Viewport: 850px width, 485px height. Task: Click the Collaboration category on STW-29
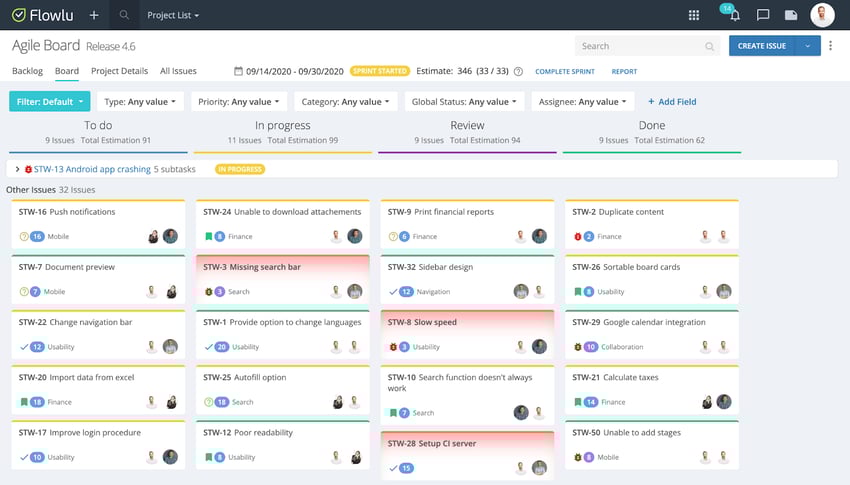pyautogui.click(x=622, y=347)
